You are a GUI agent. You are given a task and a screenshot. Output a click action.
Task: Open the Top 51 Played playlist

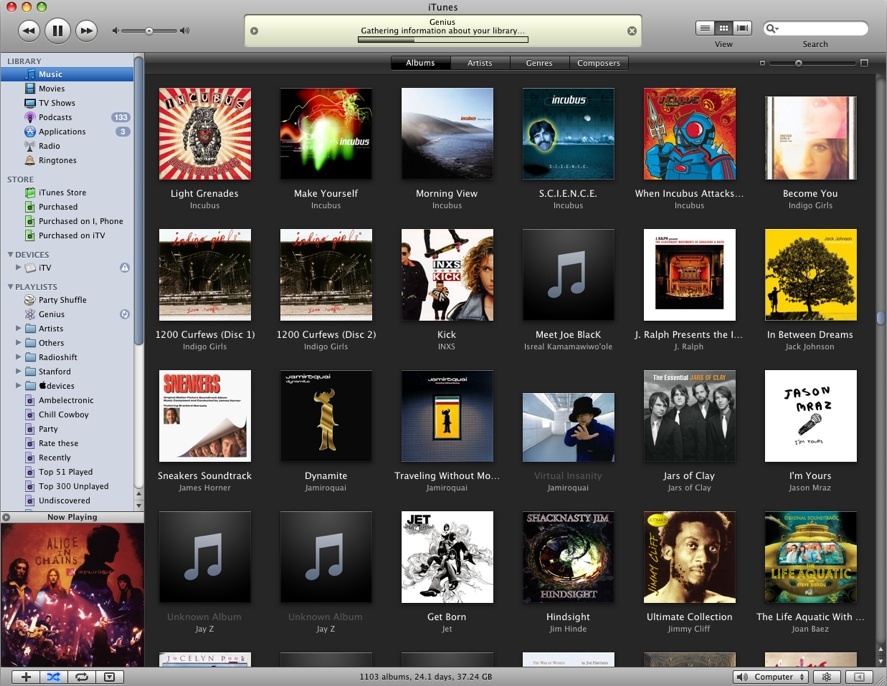point(67,472)
